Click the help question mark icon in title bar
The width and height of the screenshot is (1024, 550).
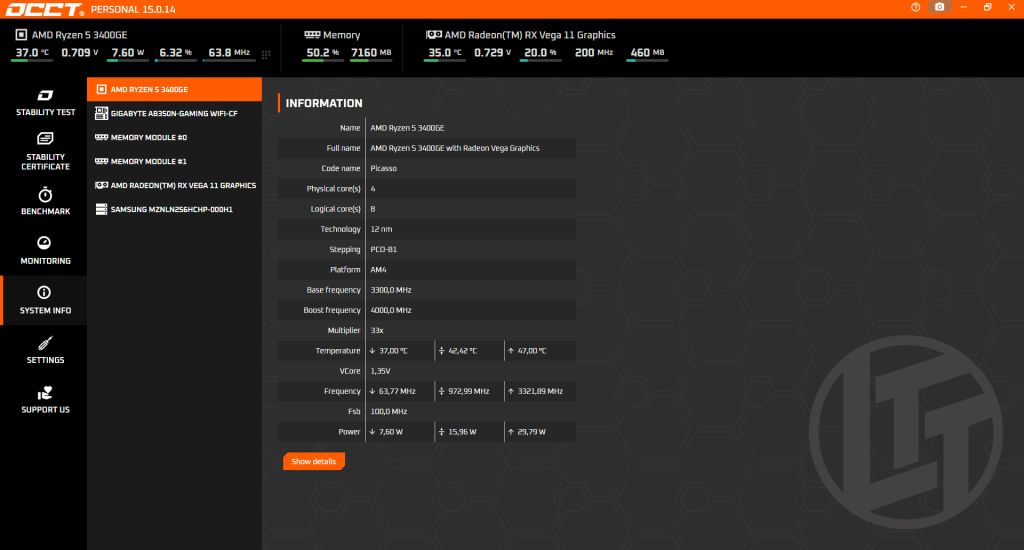tap(916, 7)
